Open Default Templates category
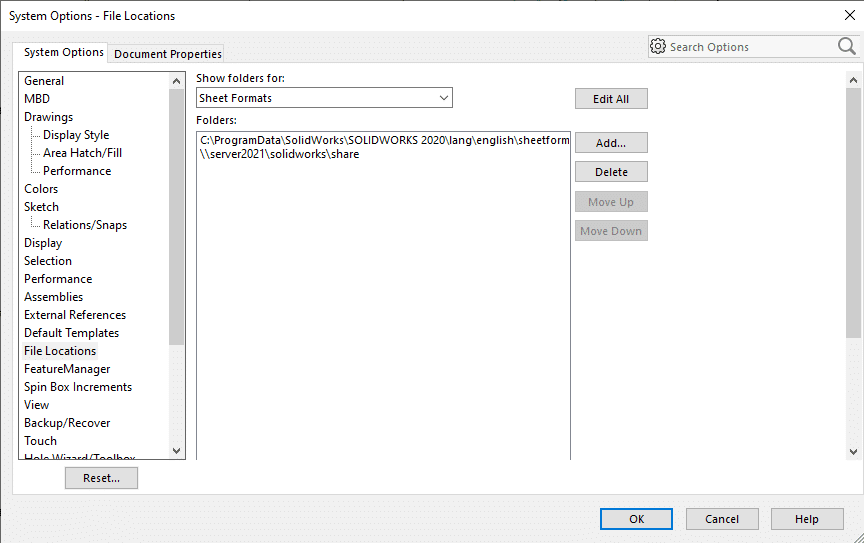The image size is (864, 543). coord(71,333)
